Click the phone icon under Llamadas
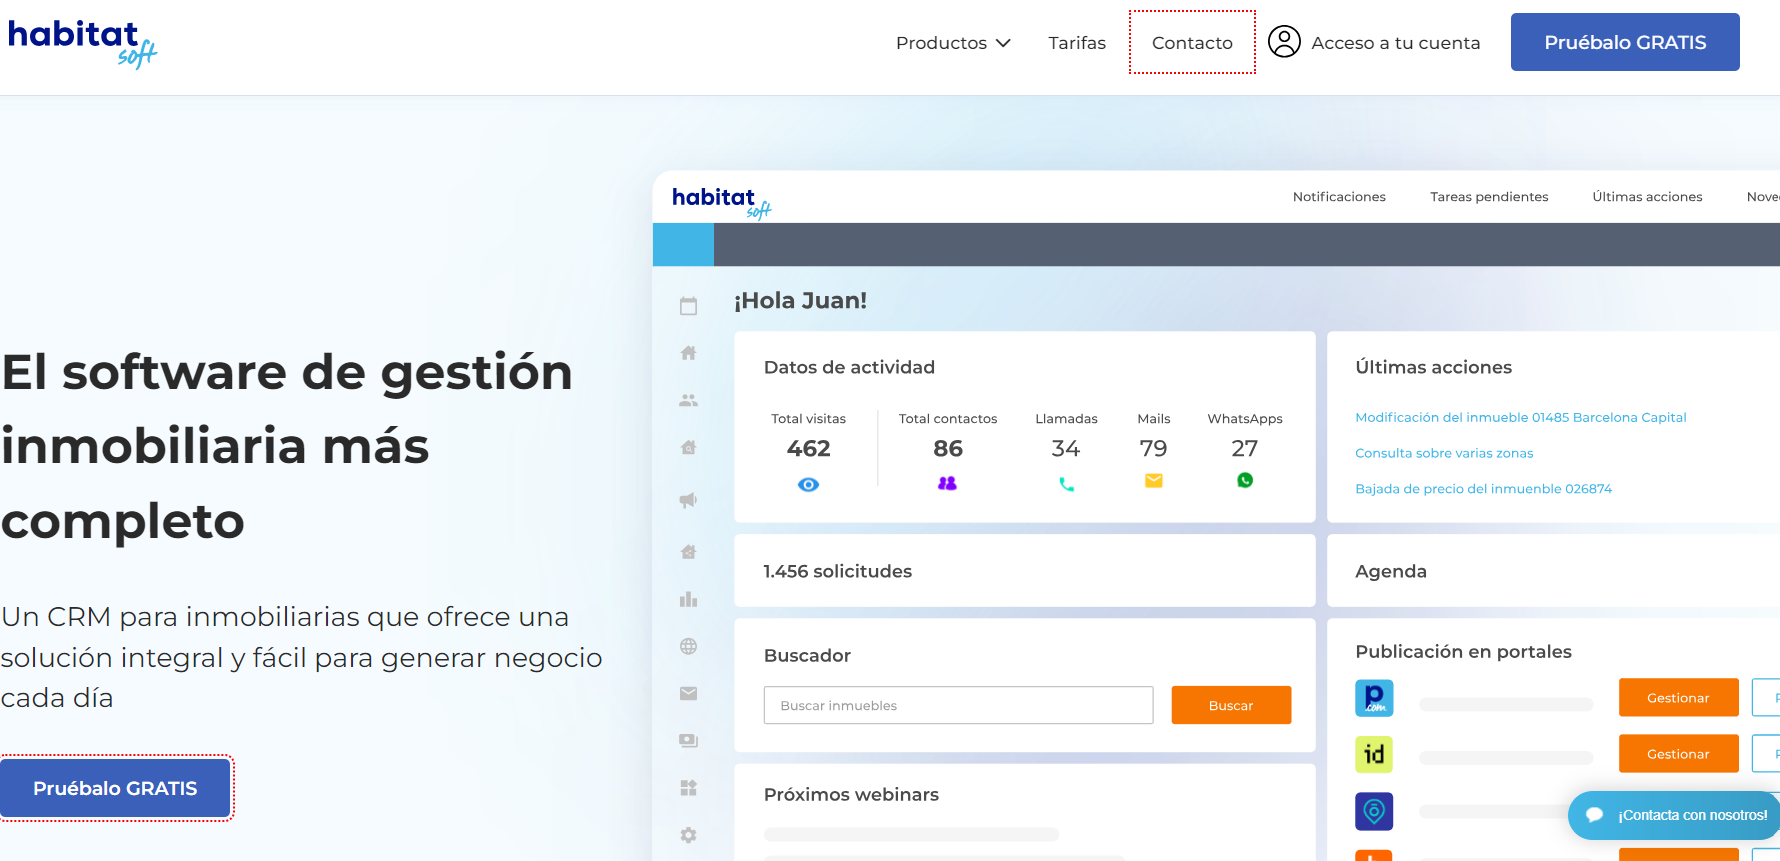This screenshot has height=861, width=1780. coord(1066,484)
